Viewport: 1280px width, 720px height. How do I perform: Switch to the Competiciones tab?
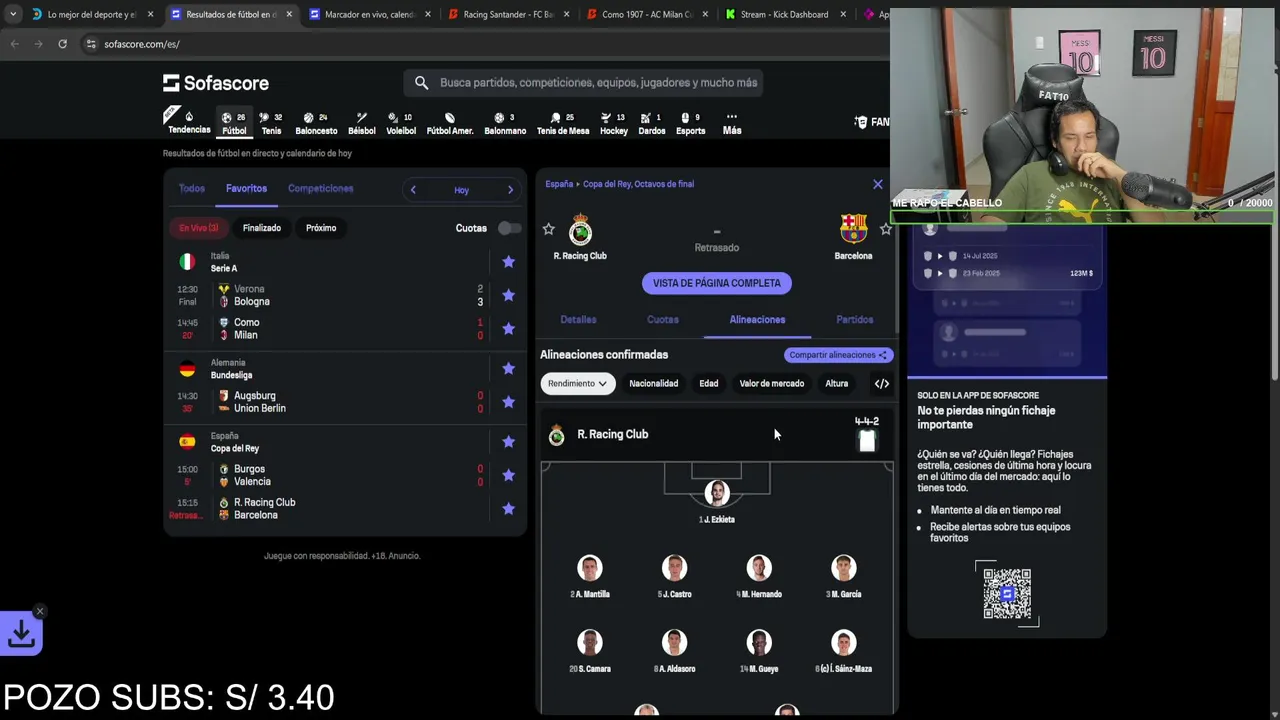320,188
